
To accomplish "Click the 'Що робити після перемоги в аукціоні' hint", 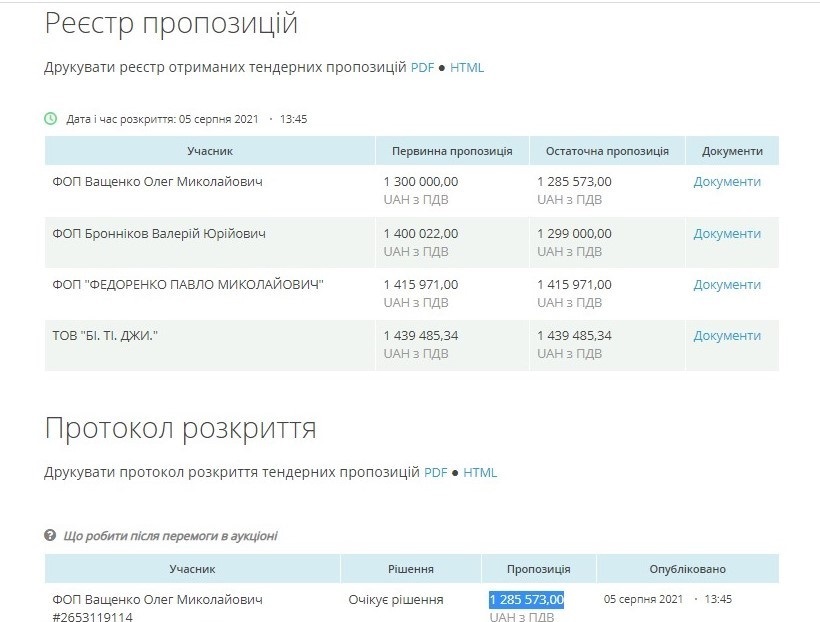I will [x=170, y=536].
